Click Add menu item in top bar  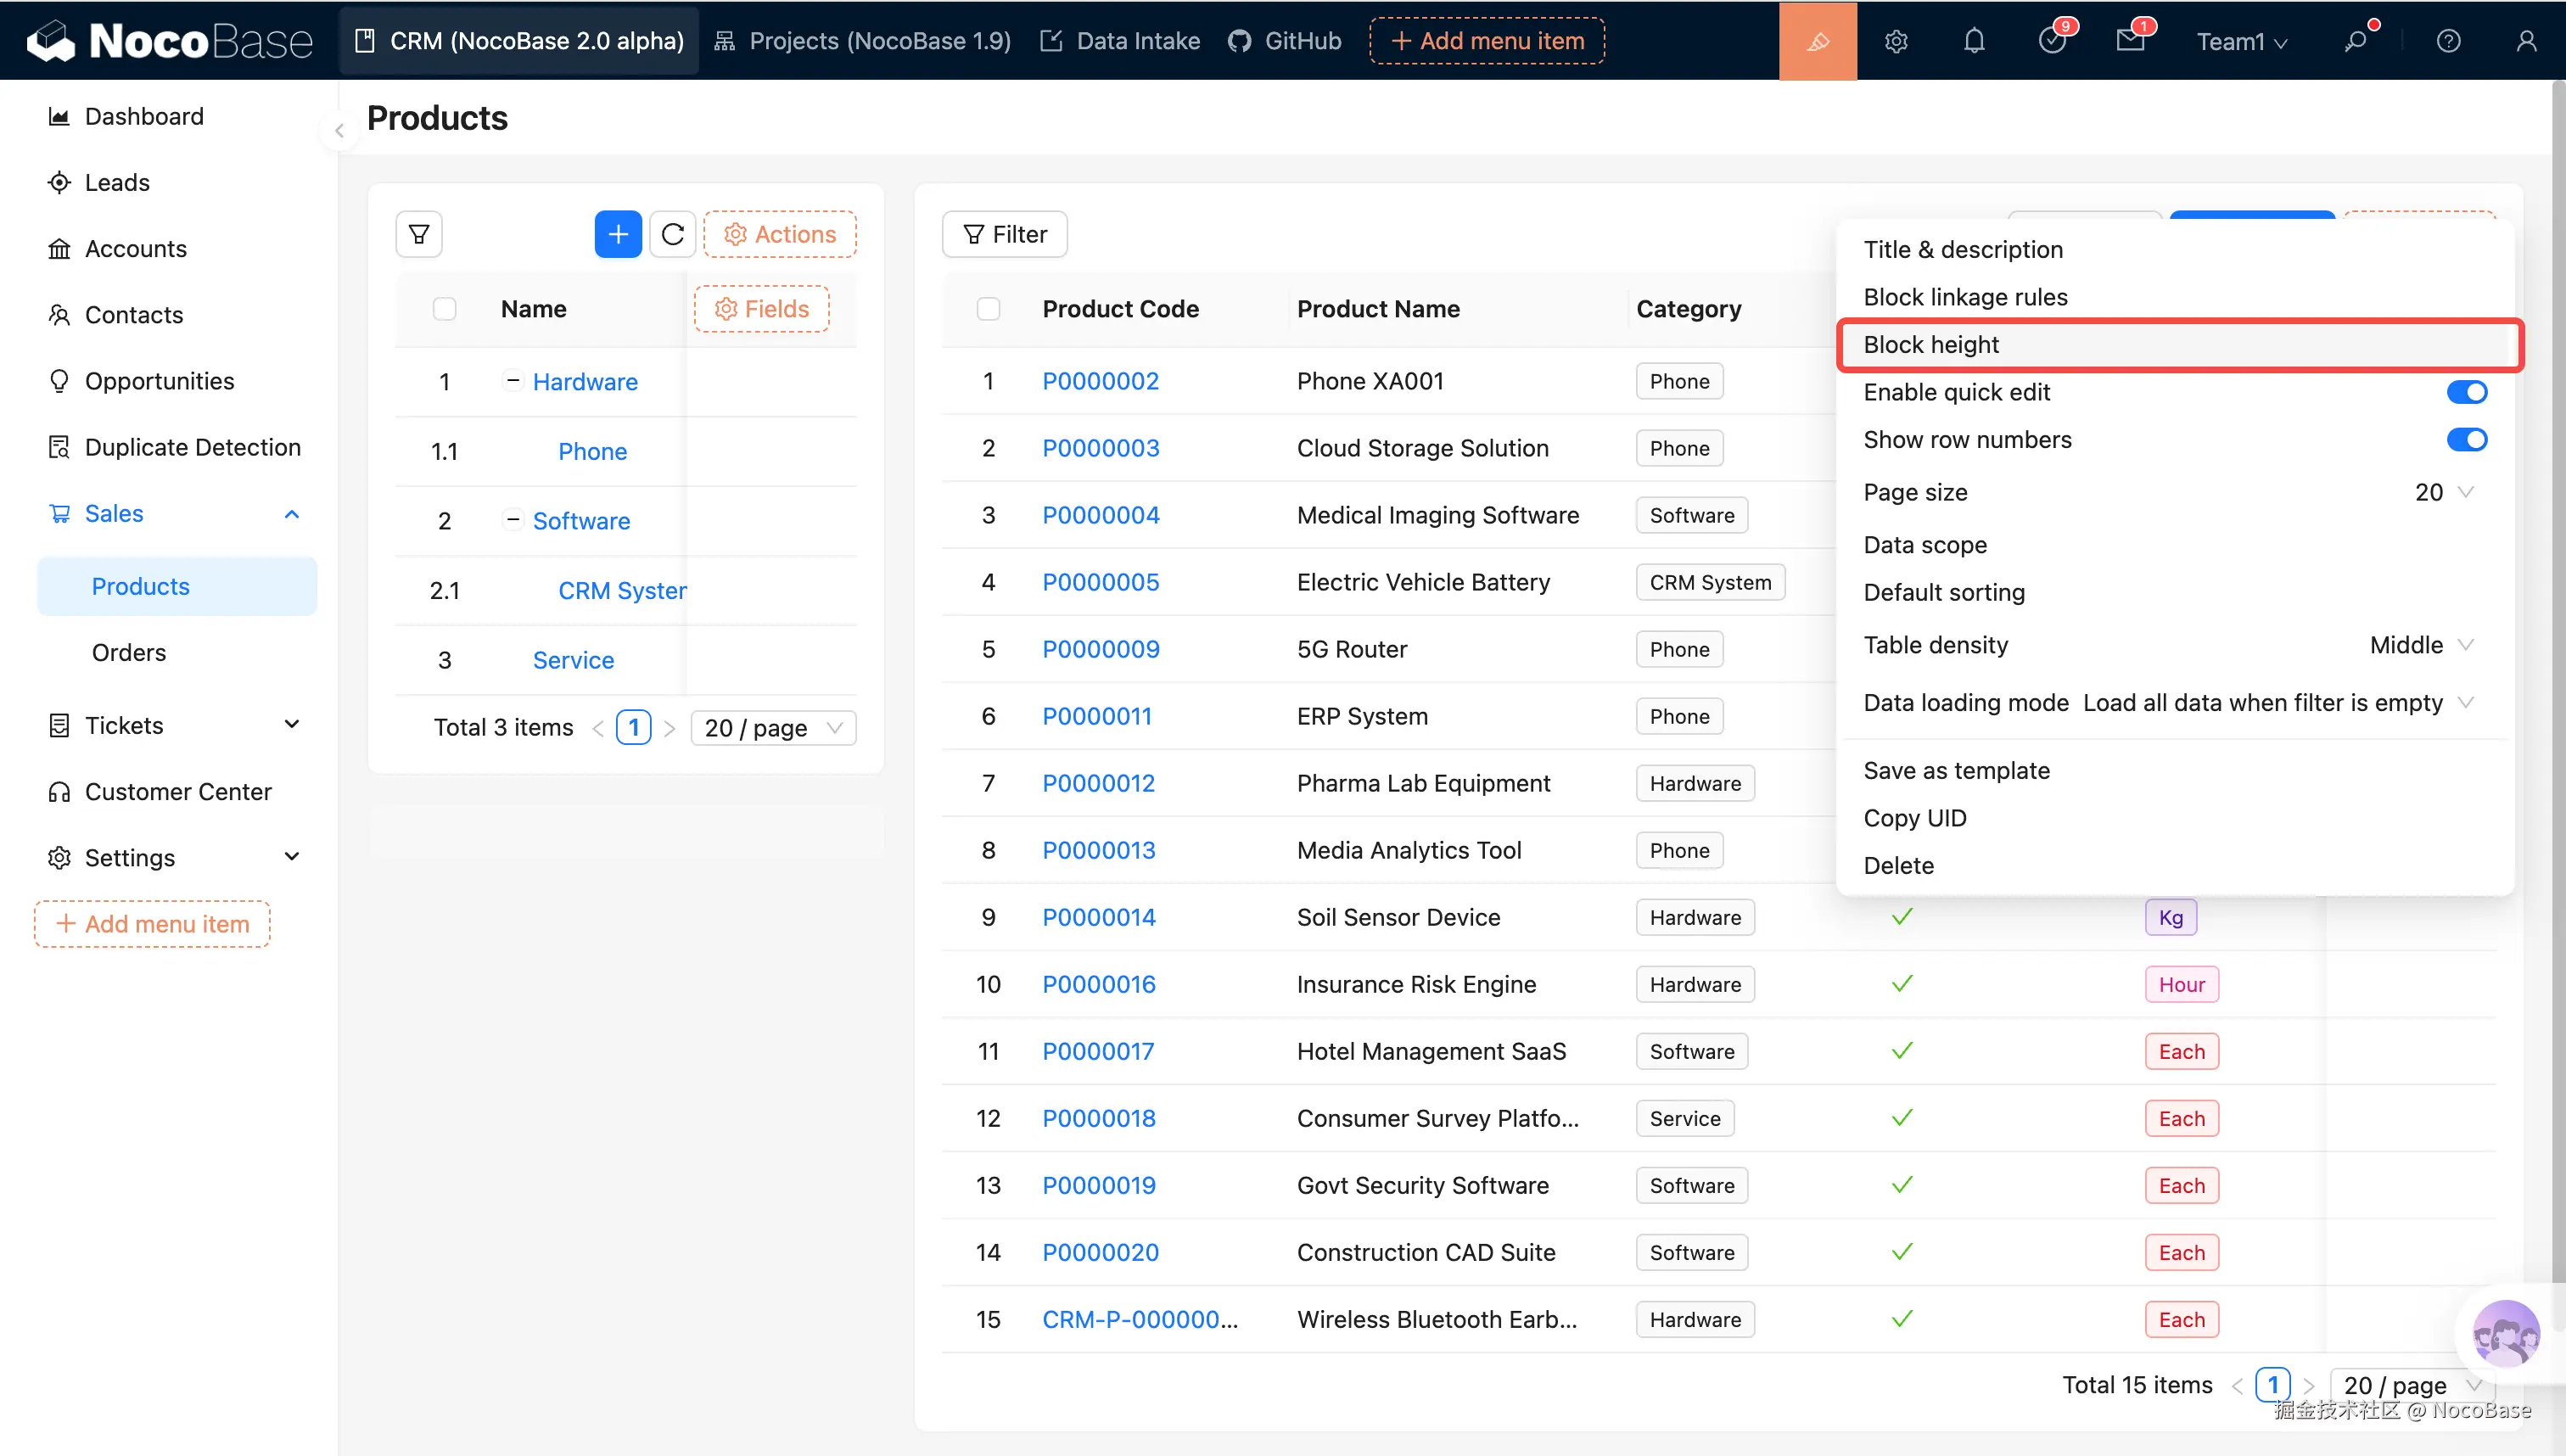(1487, 41)
